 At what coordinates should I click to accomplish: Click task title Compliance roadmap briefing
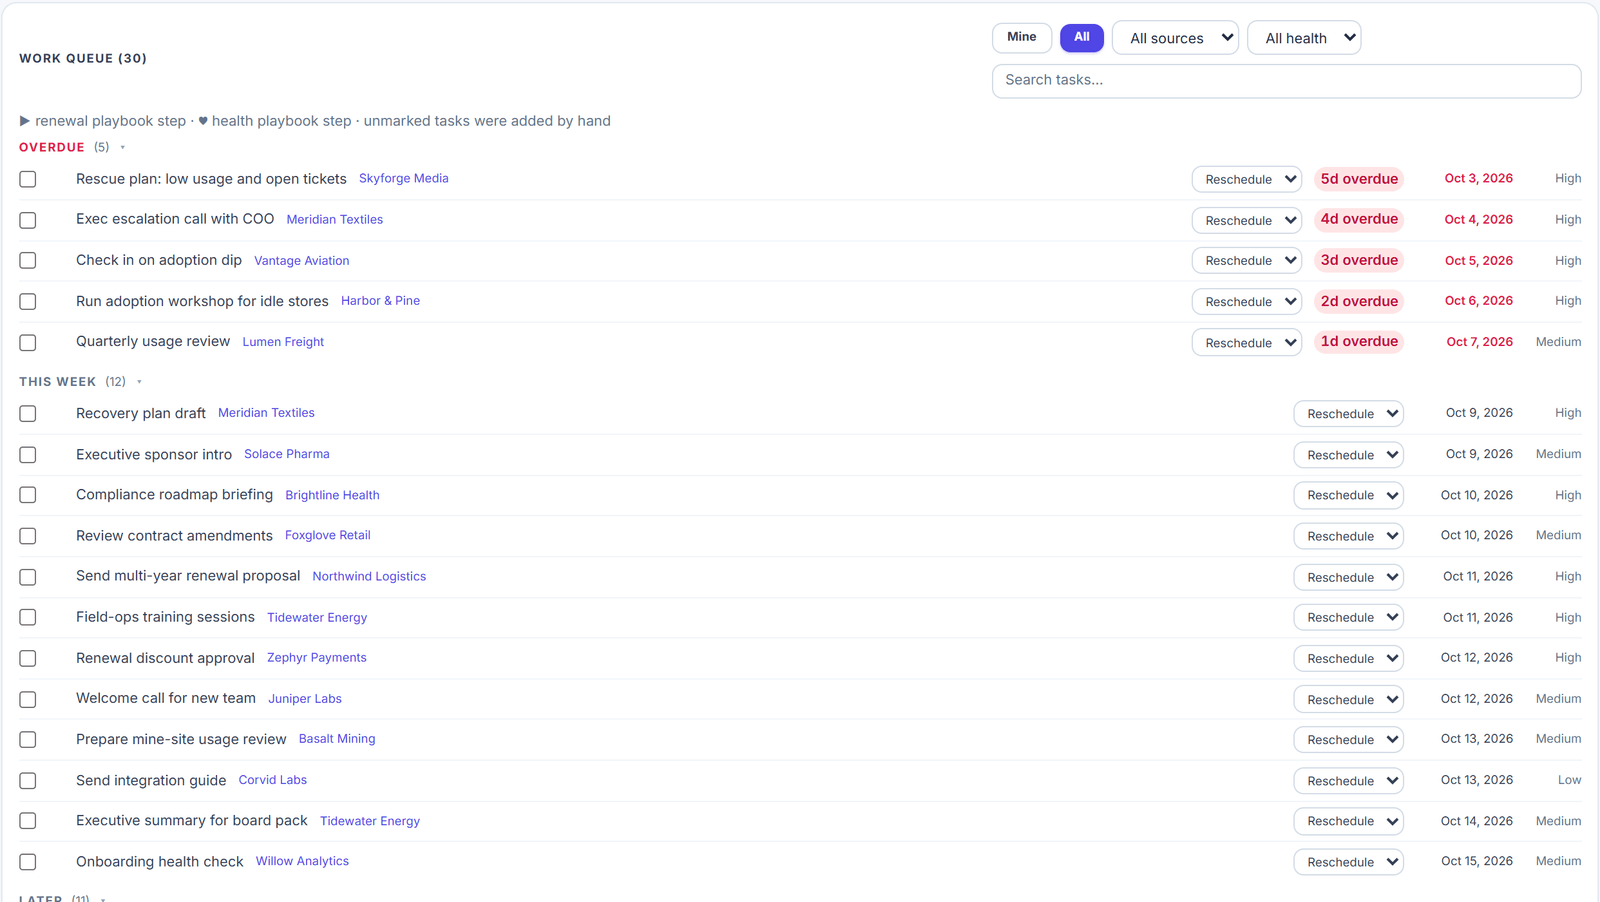click(174, 494)
